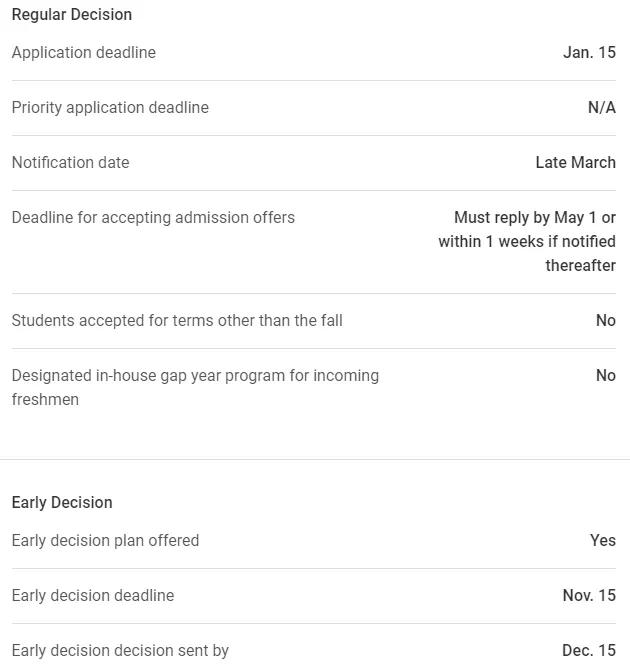Select Deadline for accepting admission offers label
This screenshot has height=670, width=630.
click(153, 217)
